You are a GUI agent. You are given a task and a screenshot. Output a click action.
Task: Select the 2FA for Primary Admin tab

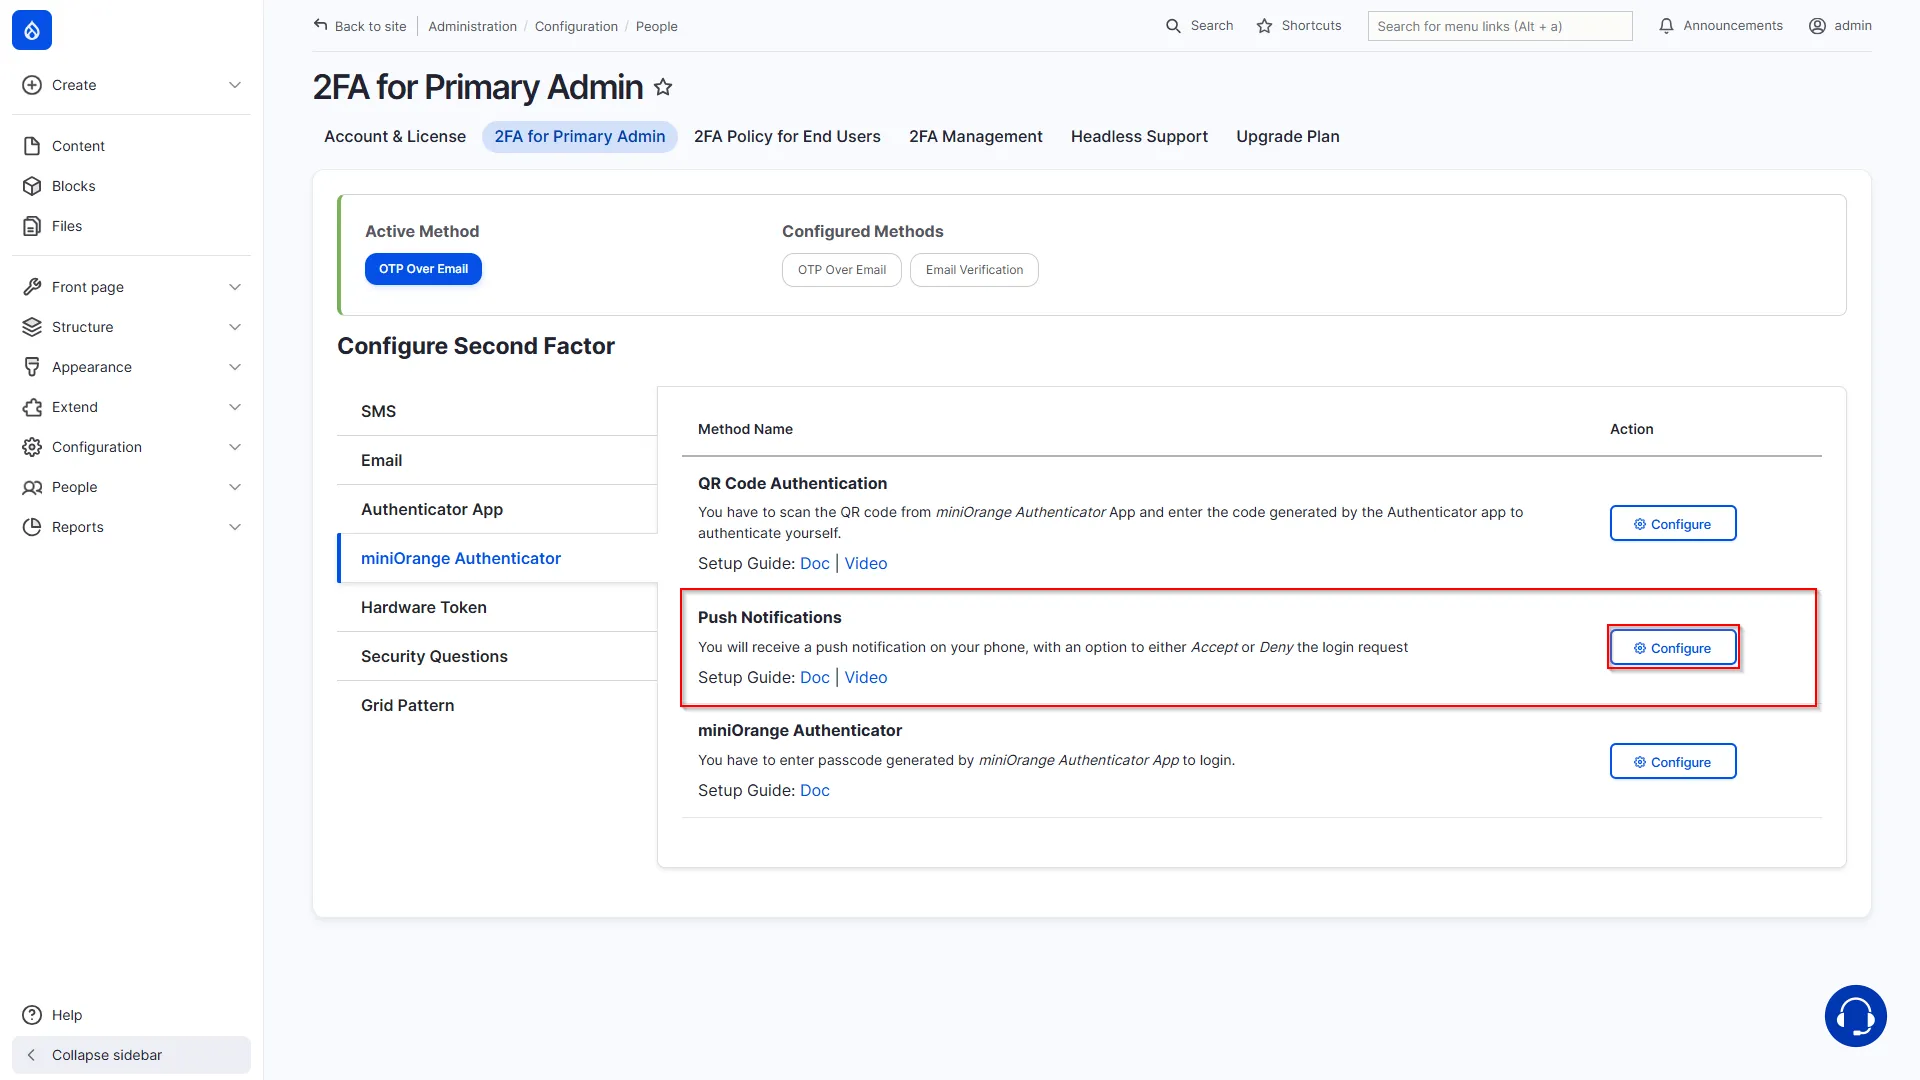580,137
